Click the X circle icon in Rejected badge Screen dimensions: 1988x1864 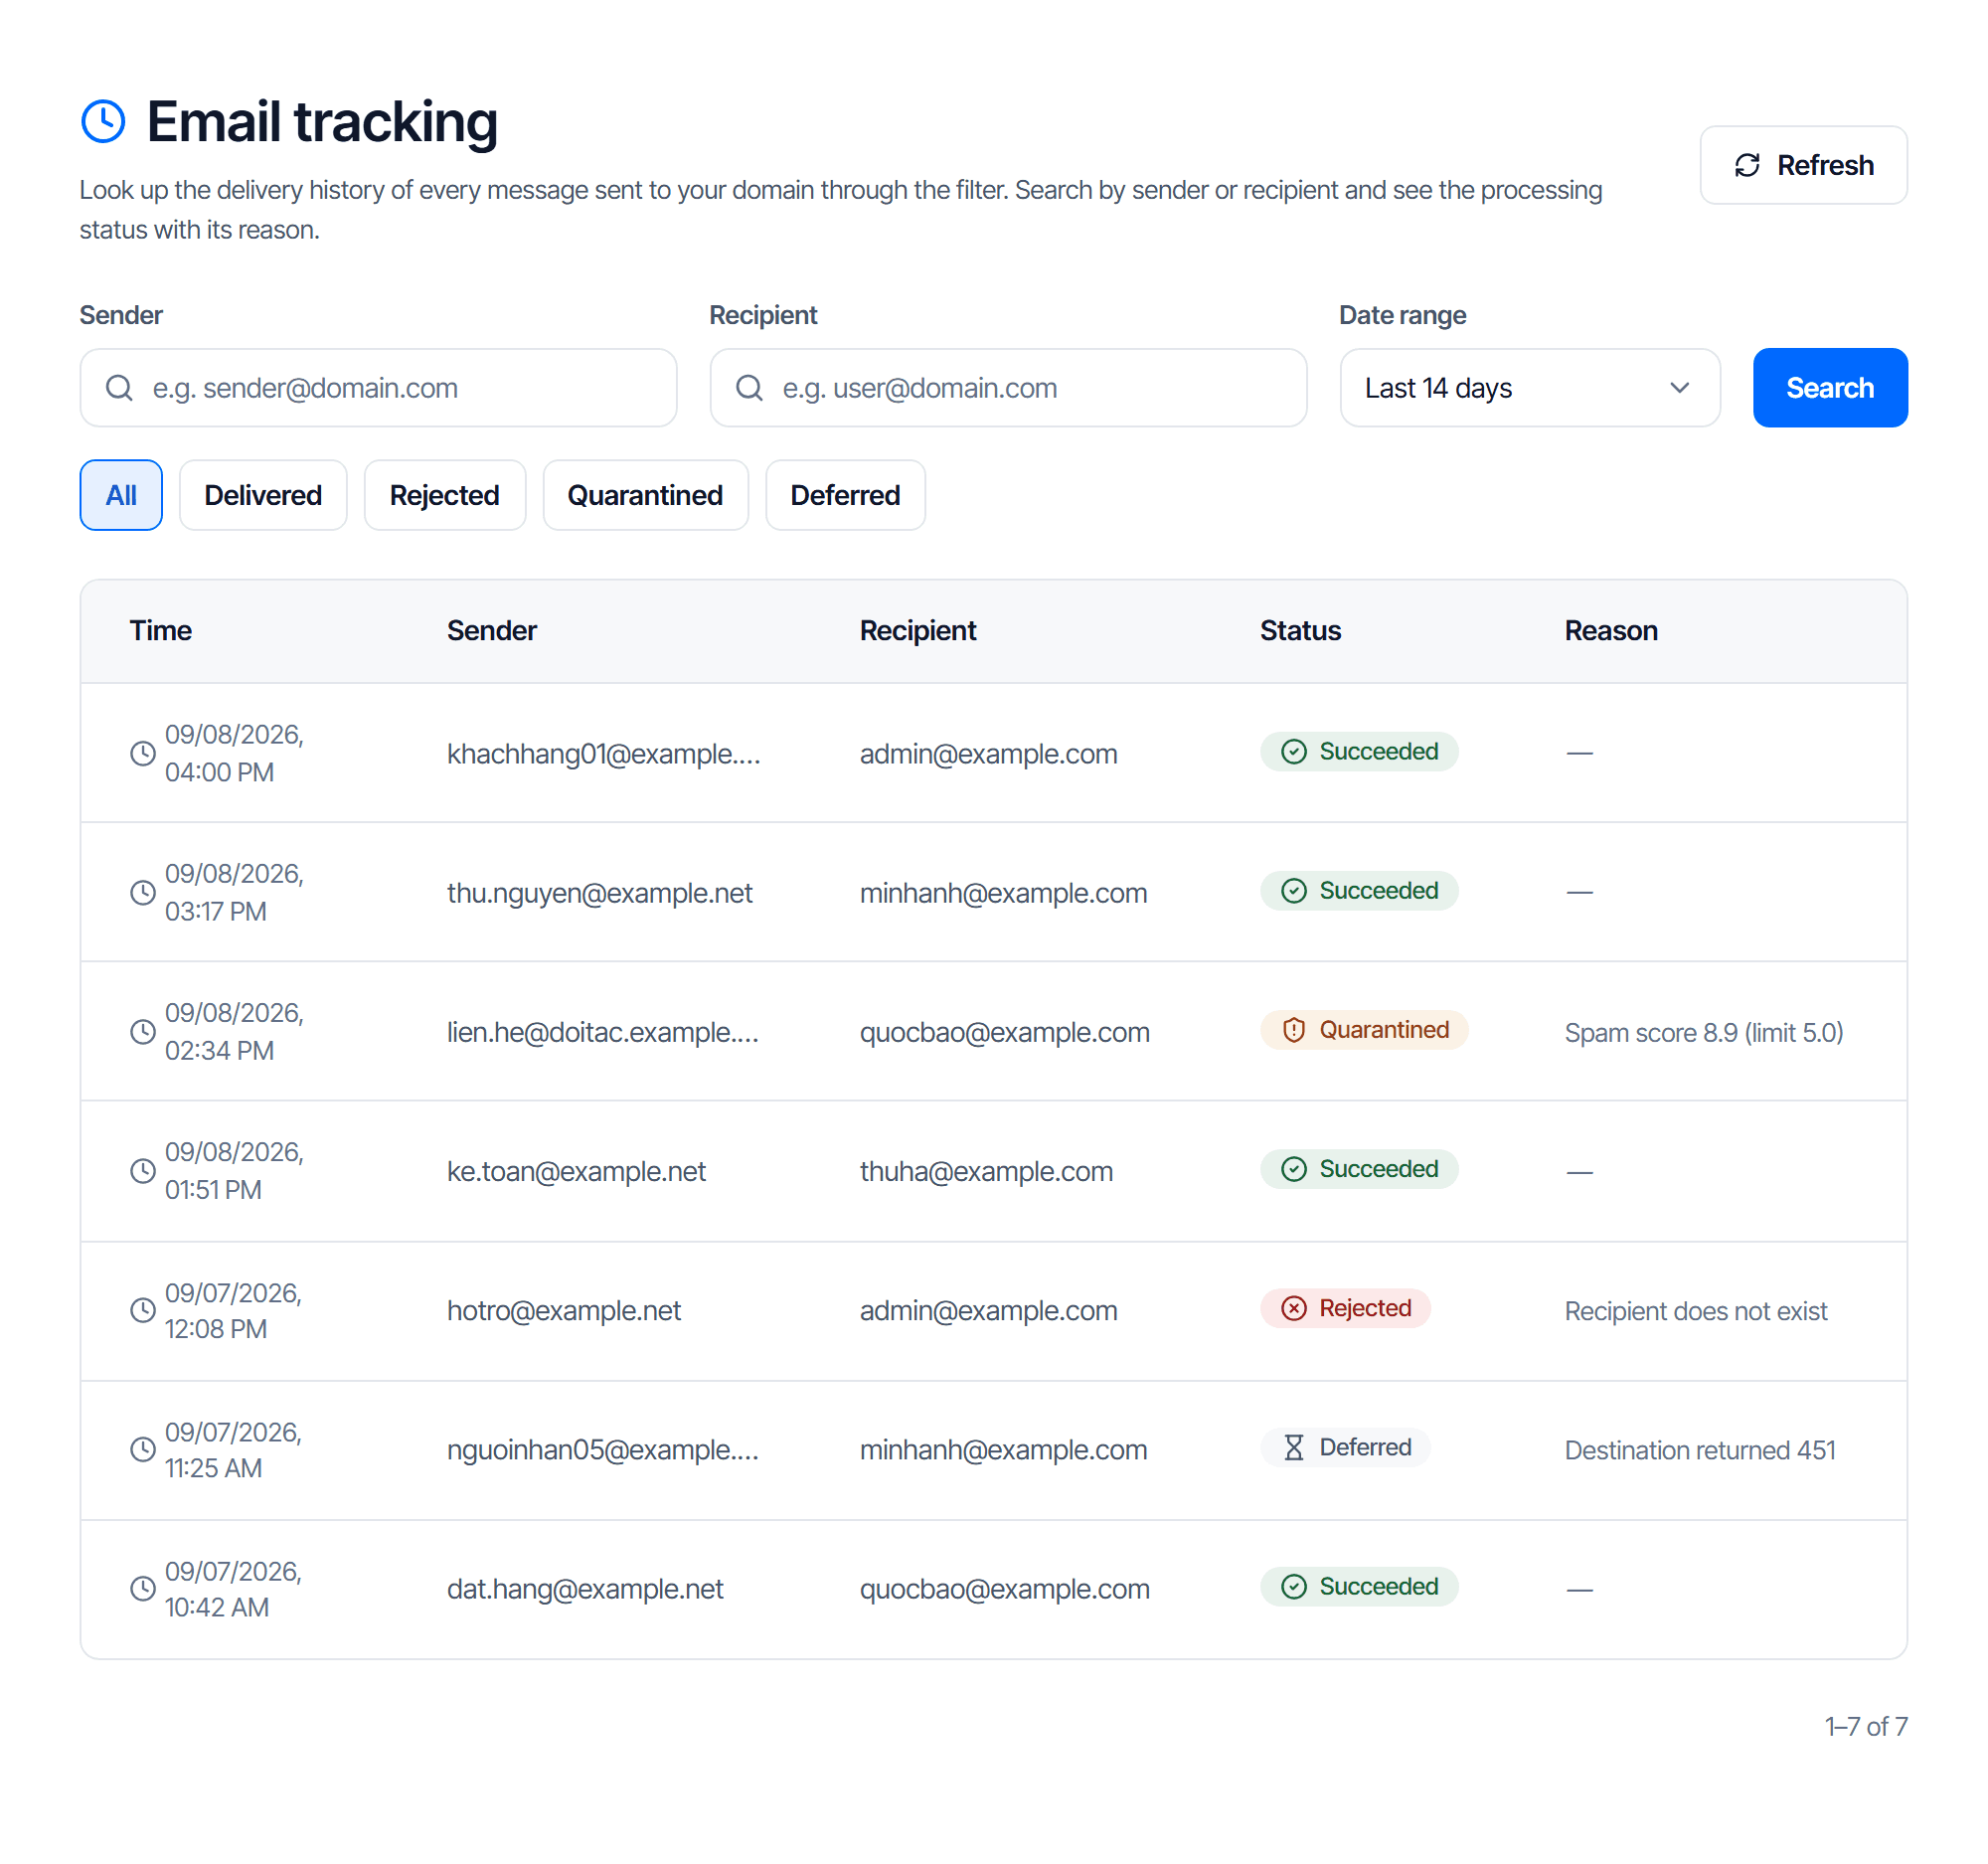tap(1294, 1308)
